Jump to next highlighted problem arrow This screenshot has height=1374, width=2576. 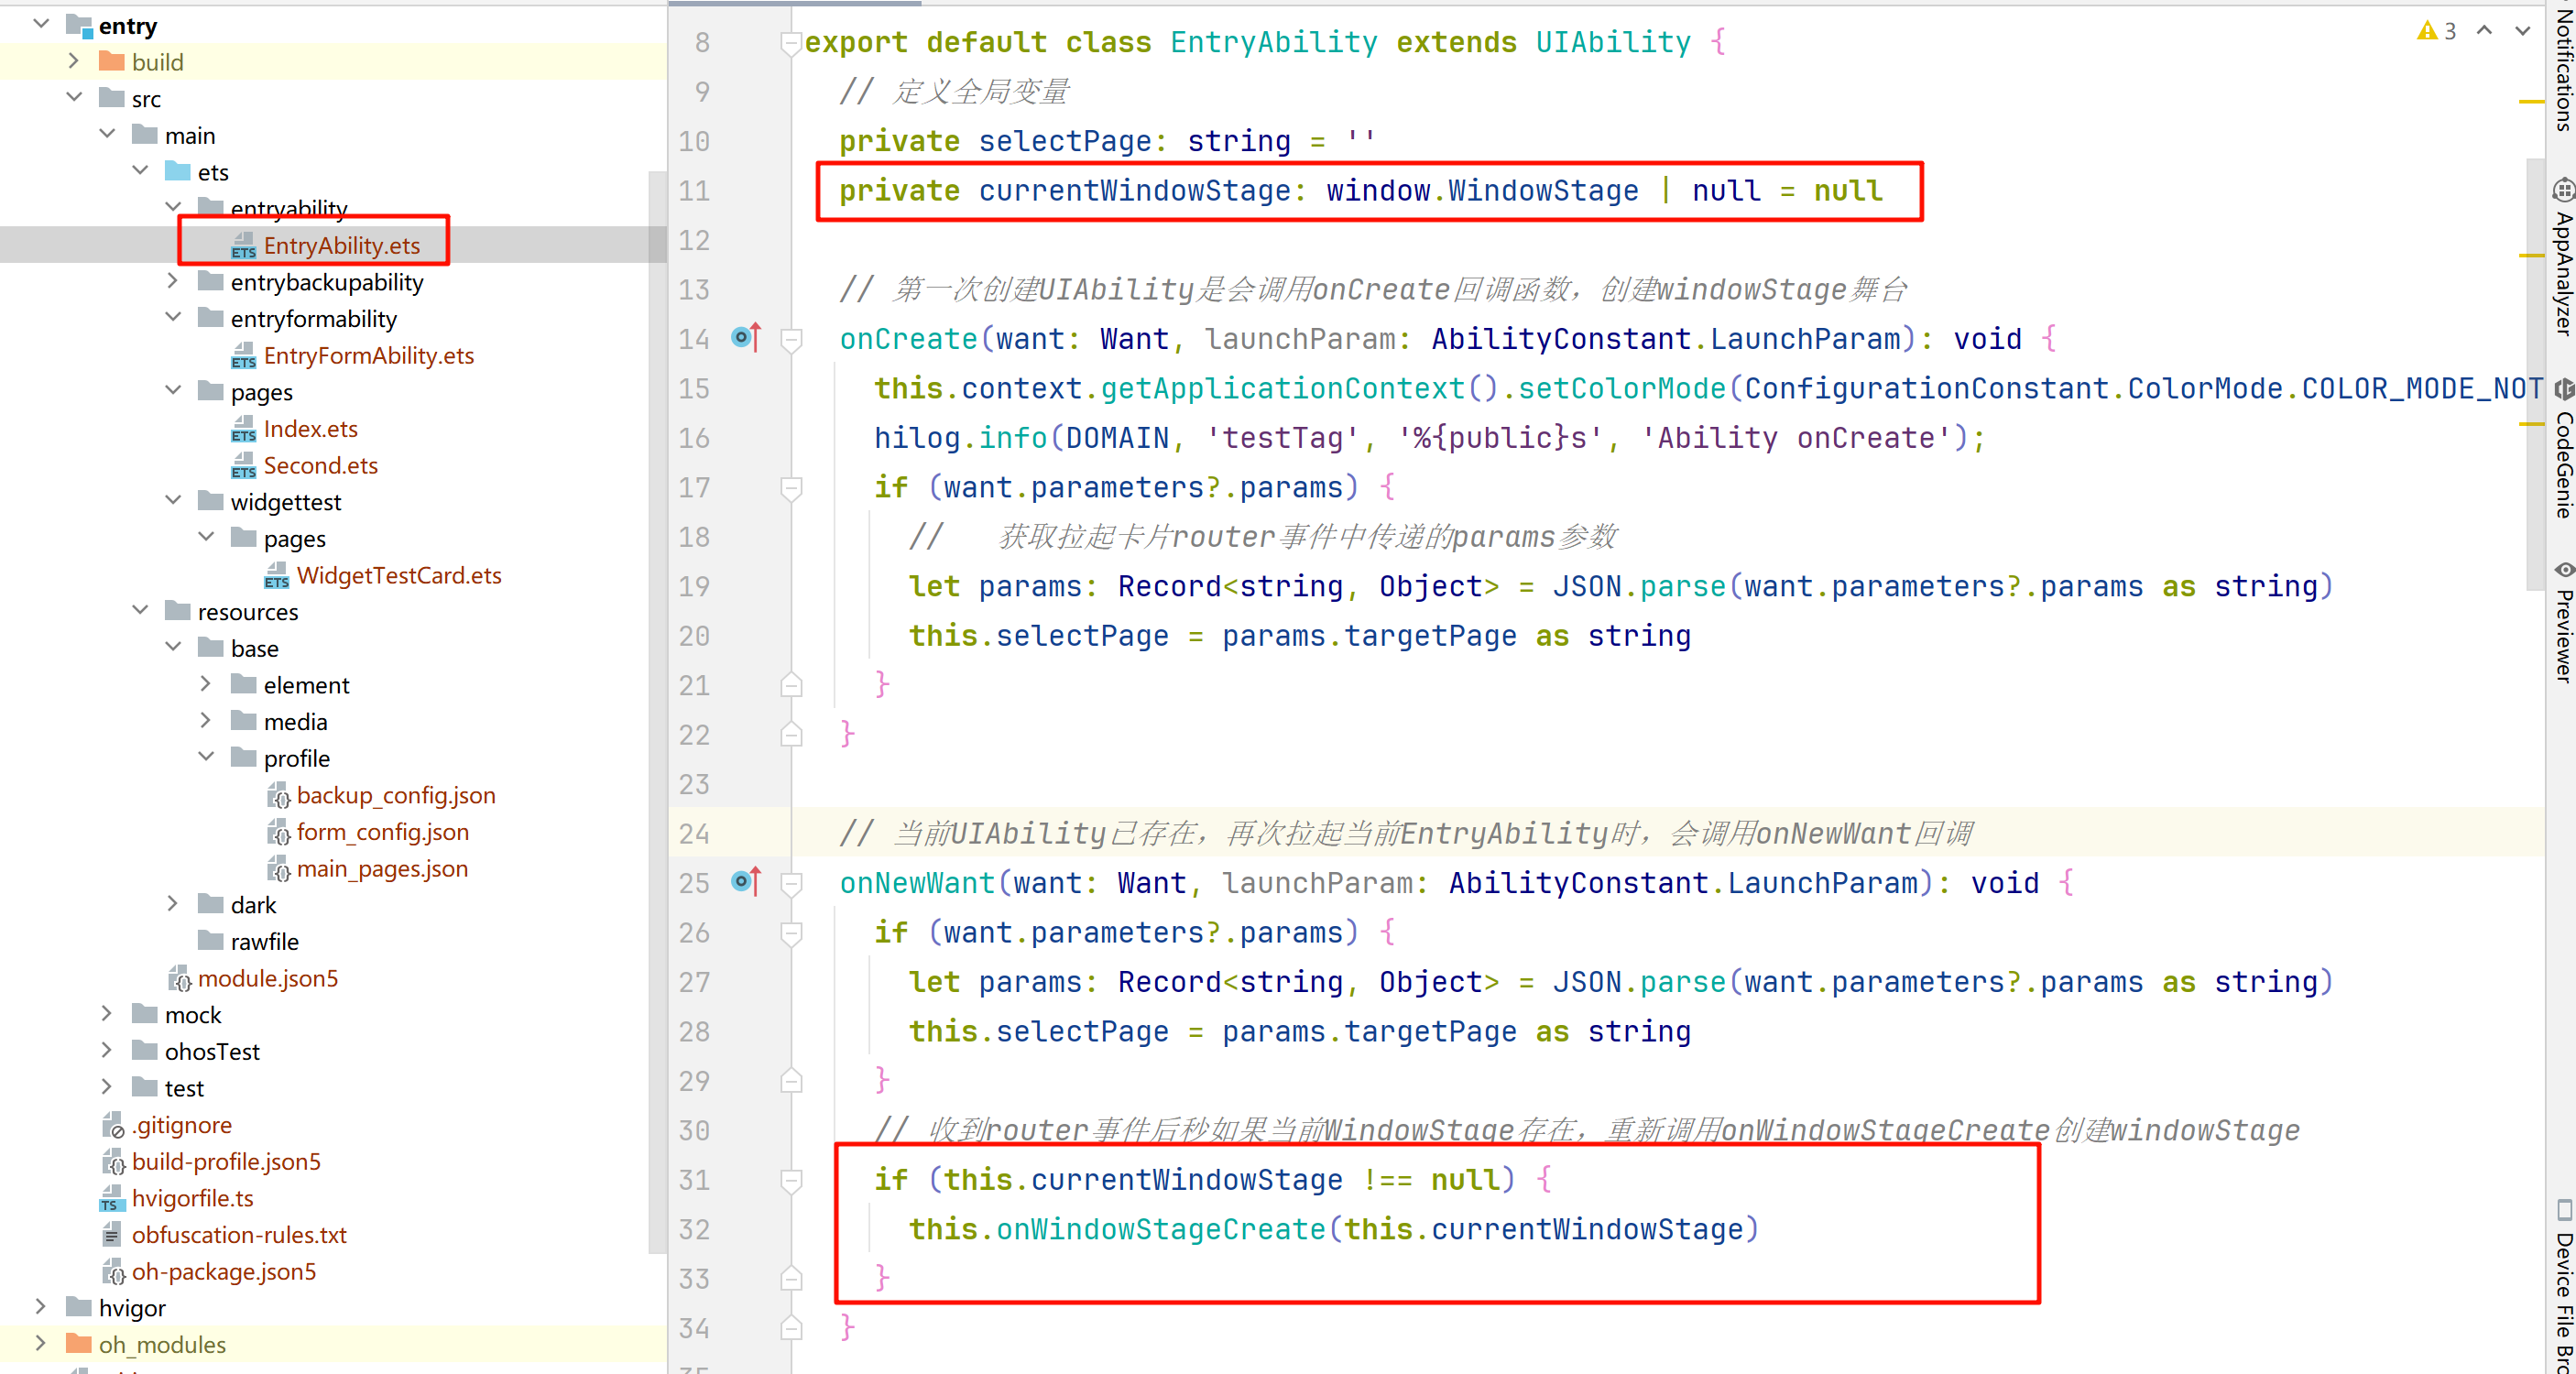point(2522,31)
